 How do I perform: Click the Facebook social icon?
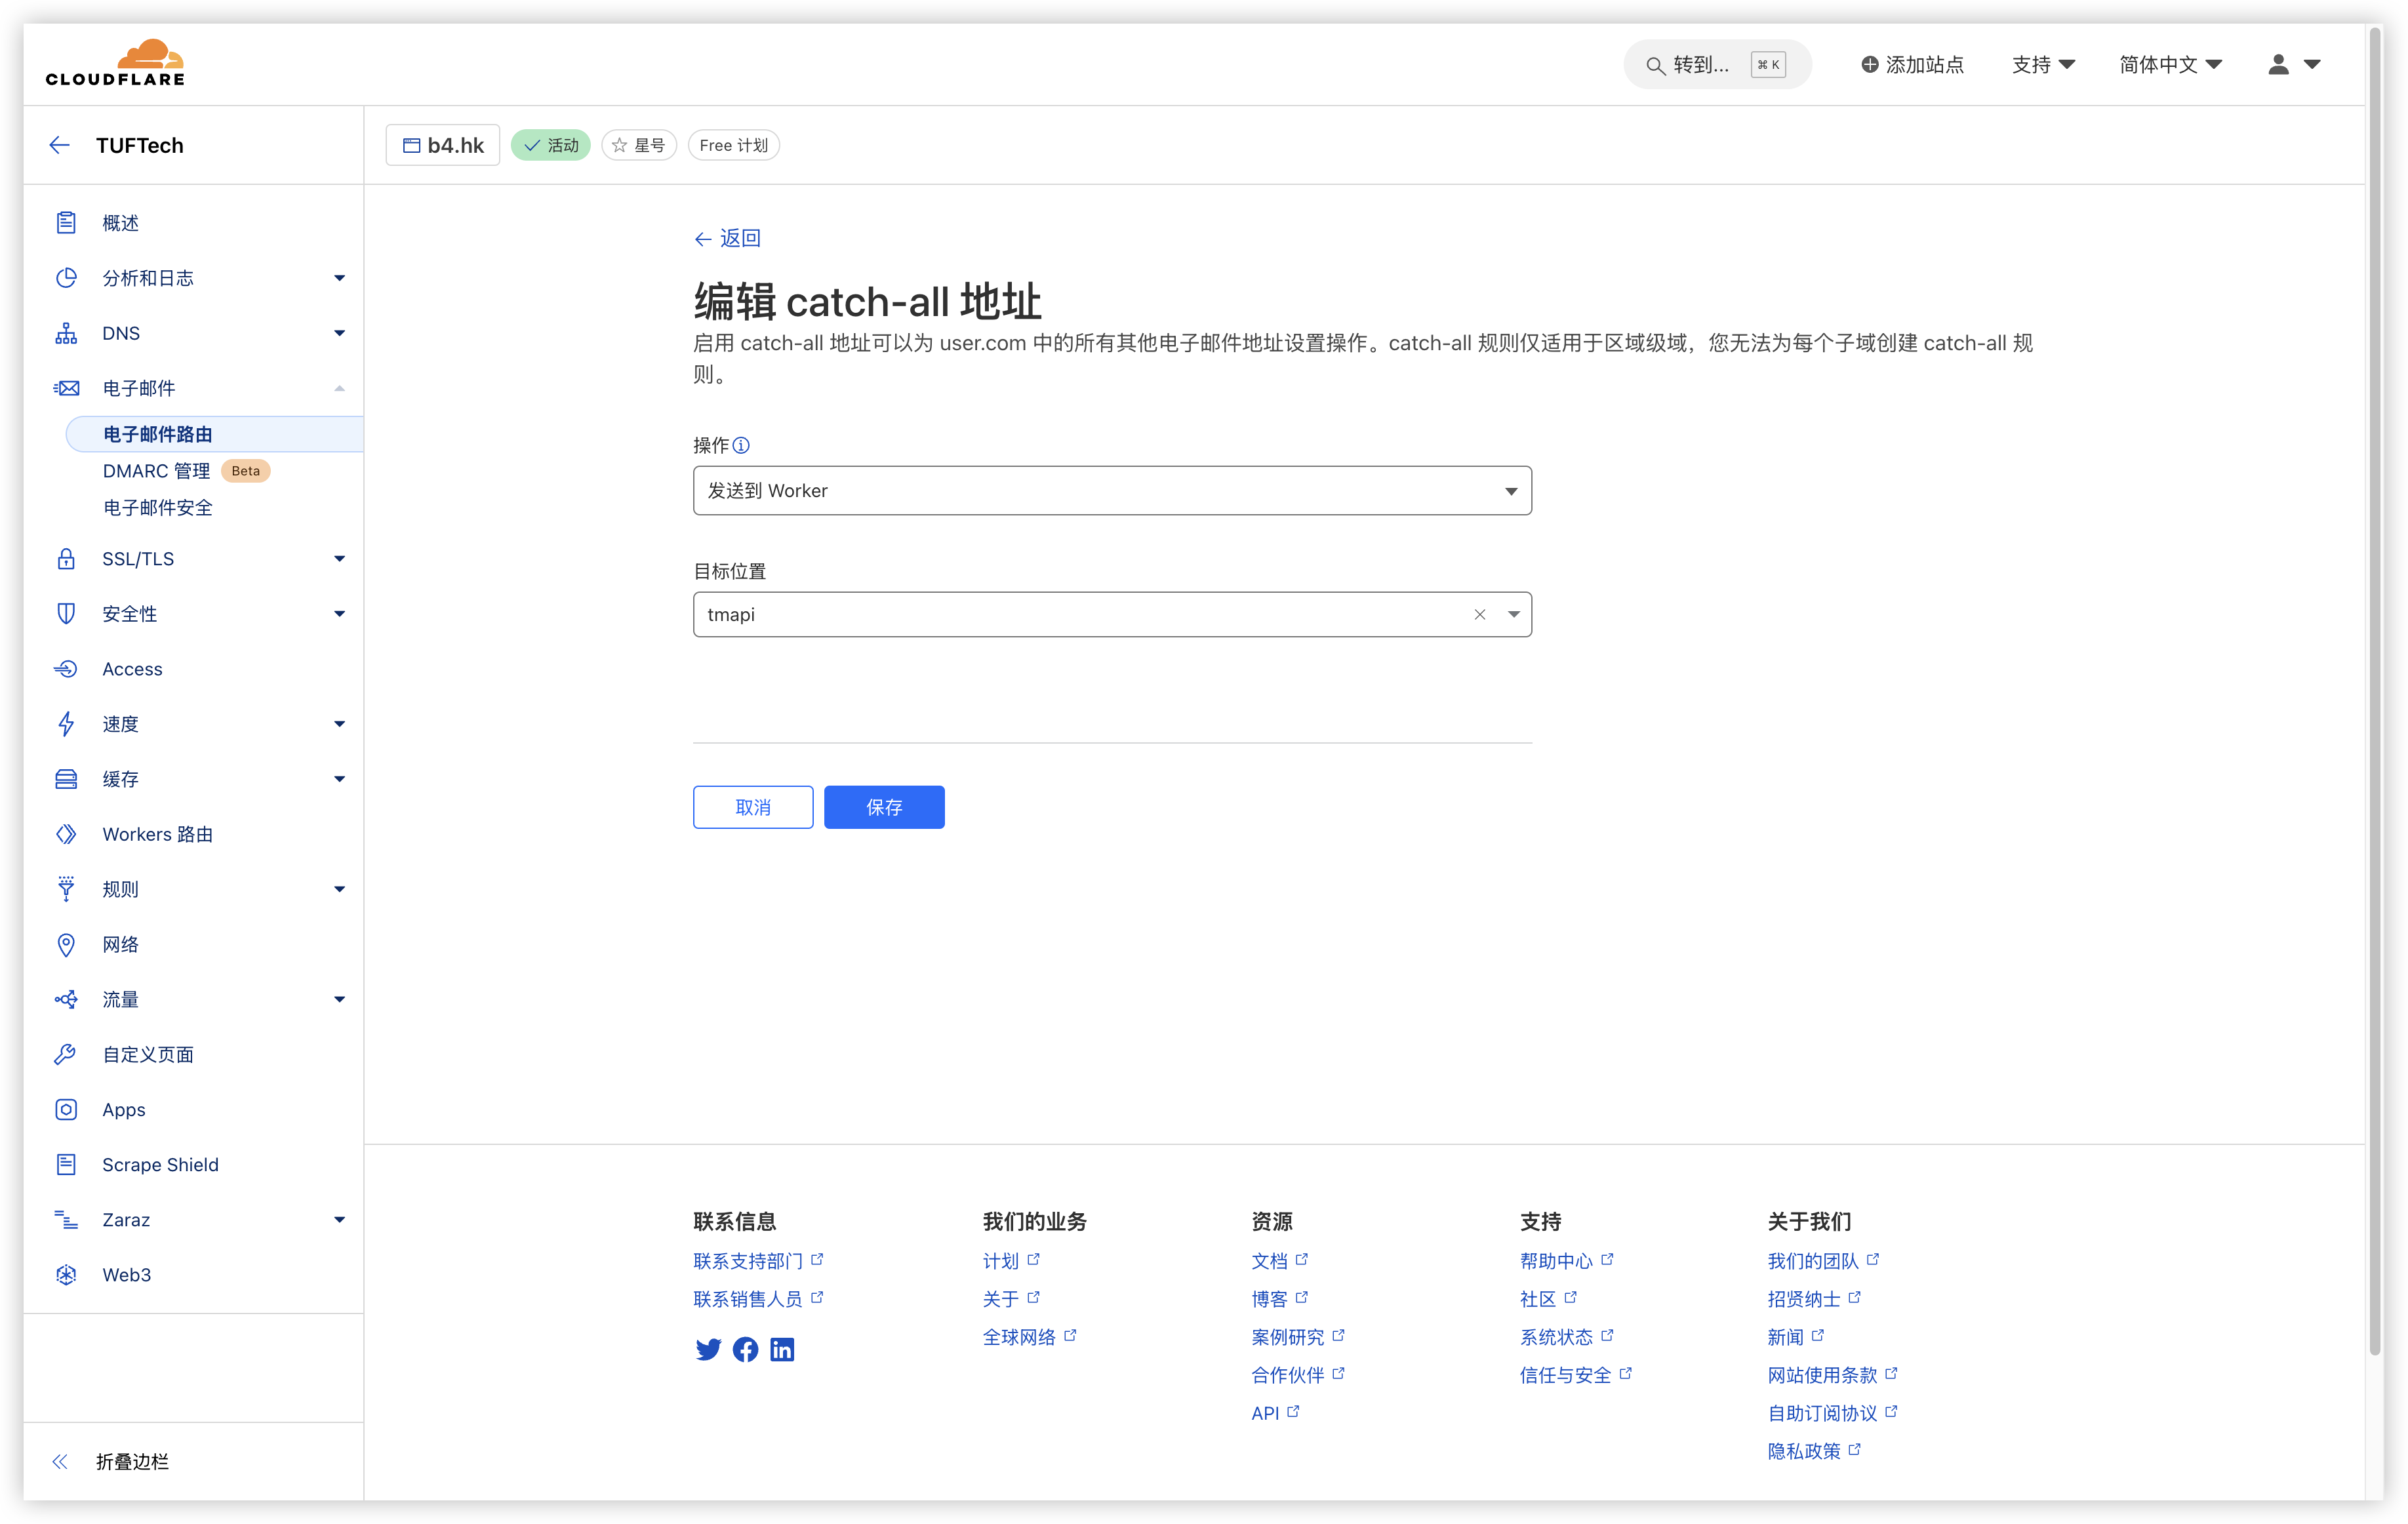[x=745, y=1349]
